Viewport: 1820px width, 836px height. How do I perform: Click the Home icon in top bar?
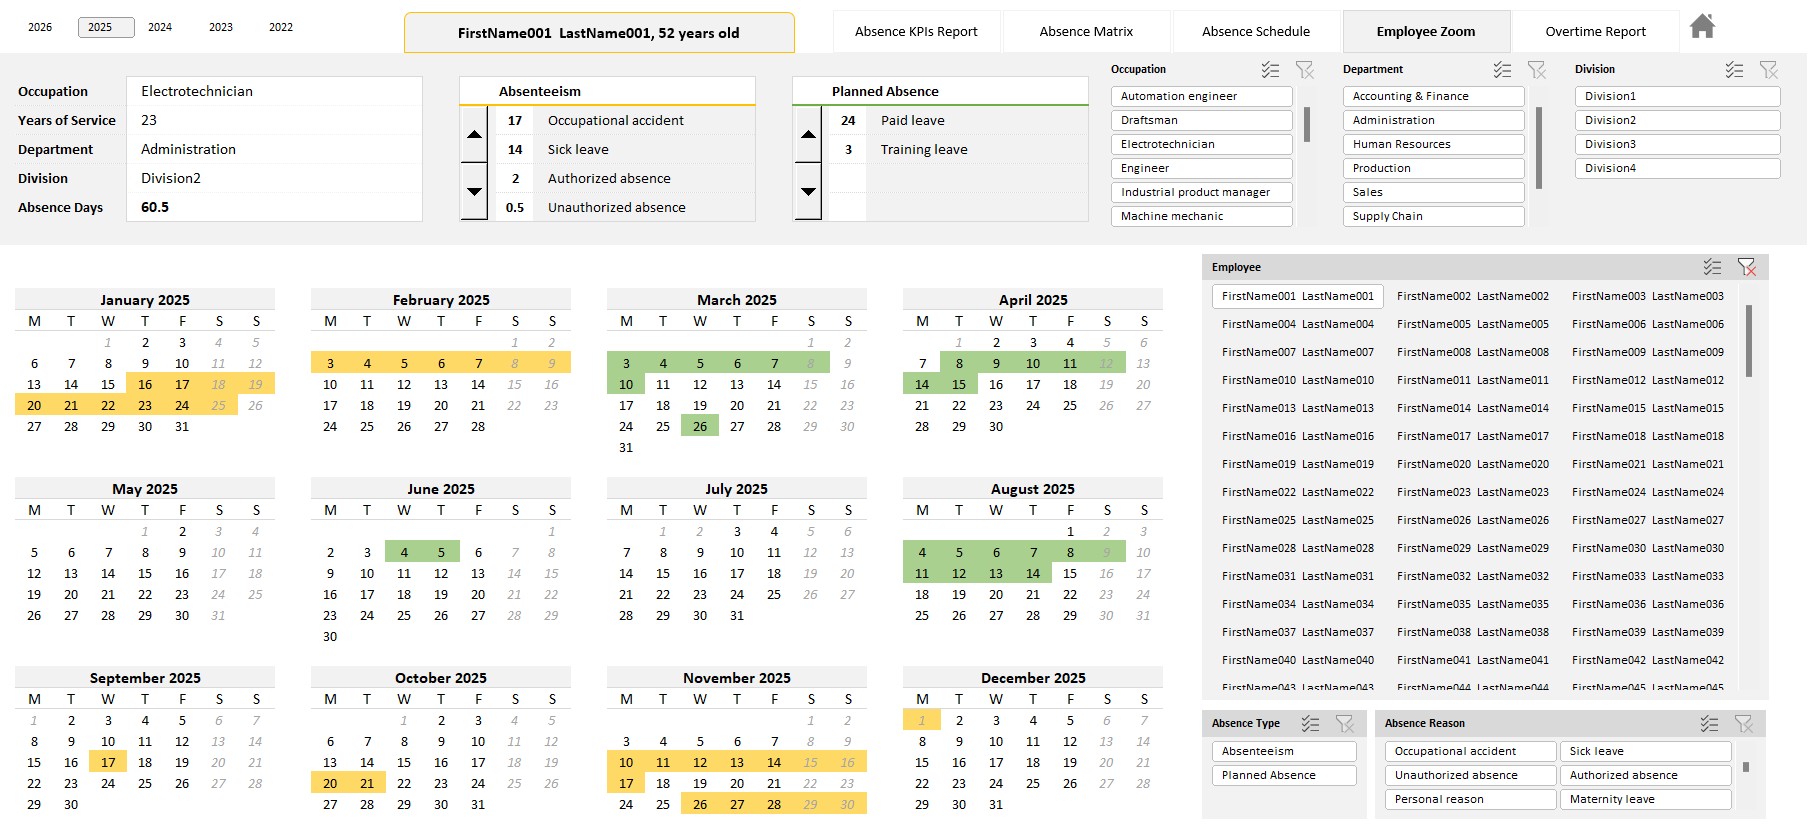(x=1702, y=27)
